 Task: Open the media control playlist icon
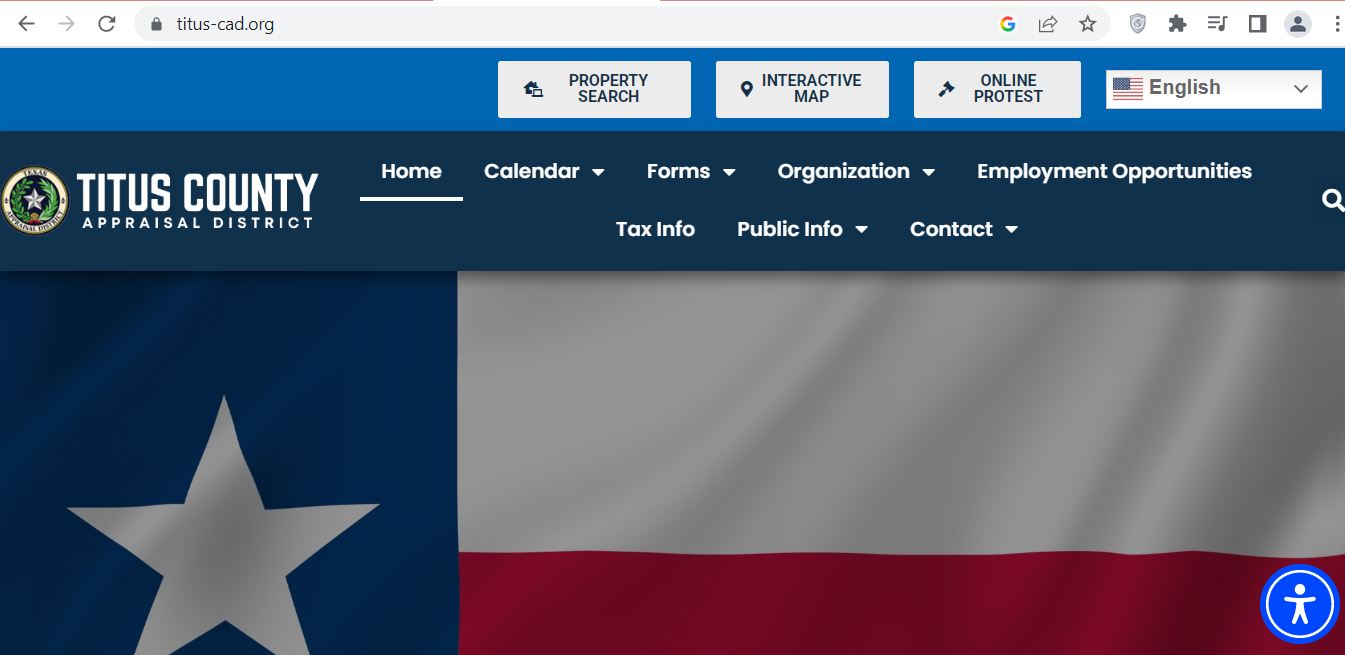1217,24
